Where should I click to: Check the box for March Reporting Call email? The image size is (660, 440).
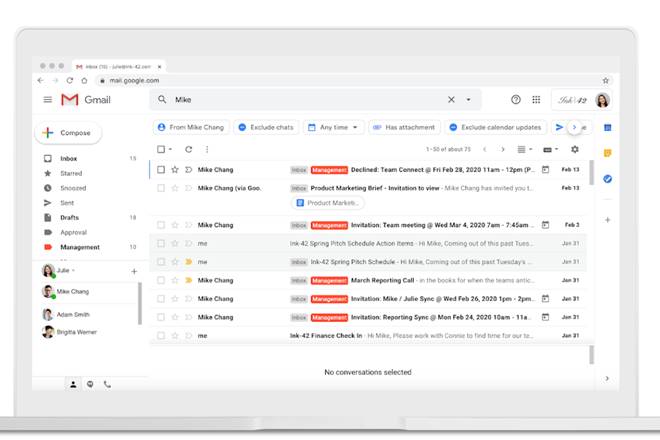161,280
